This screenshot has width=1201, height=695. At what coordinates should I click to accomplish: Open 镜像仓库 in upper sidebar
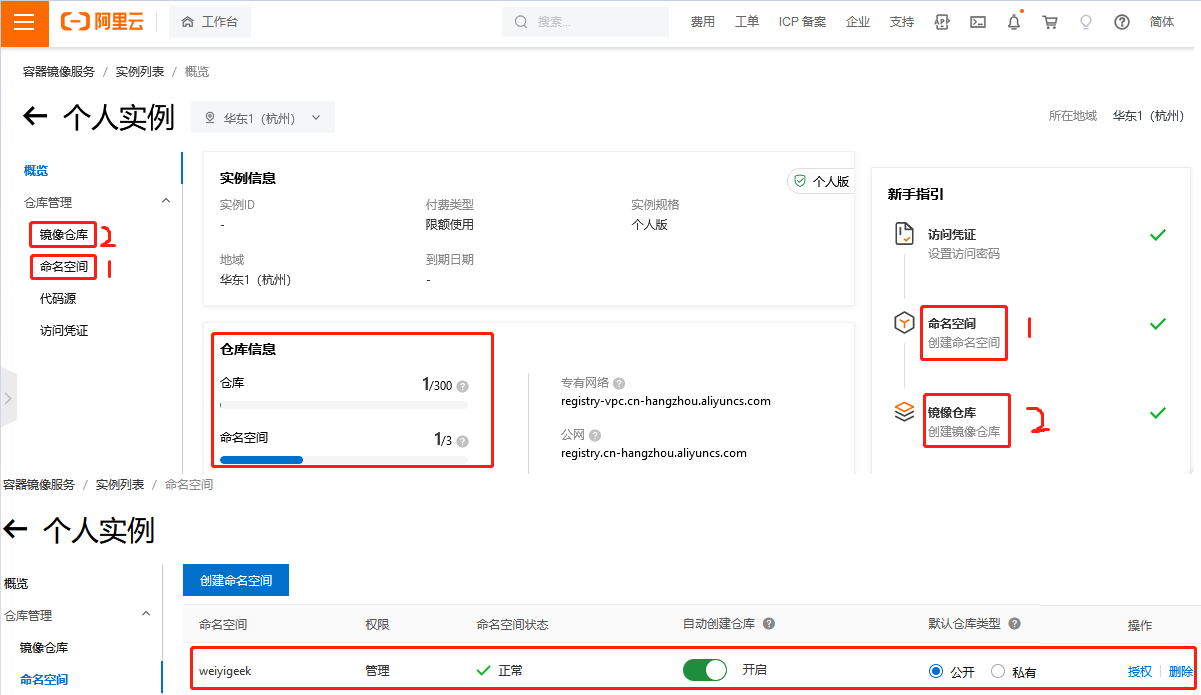[64, 236]
